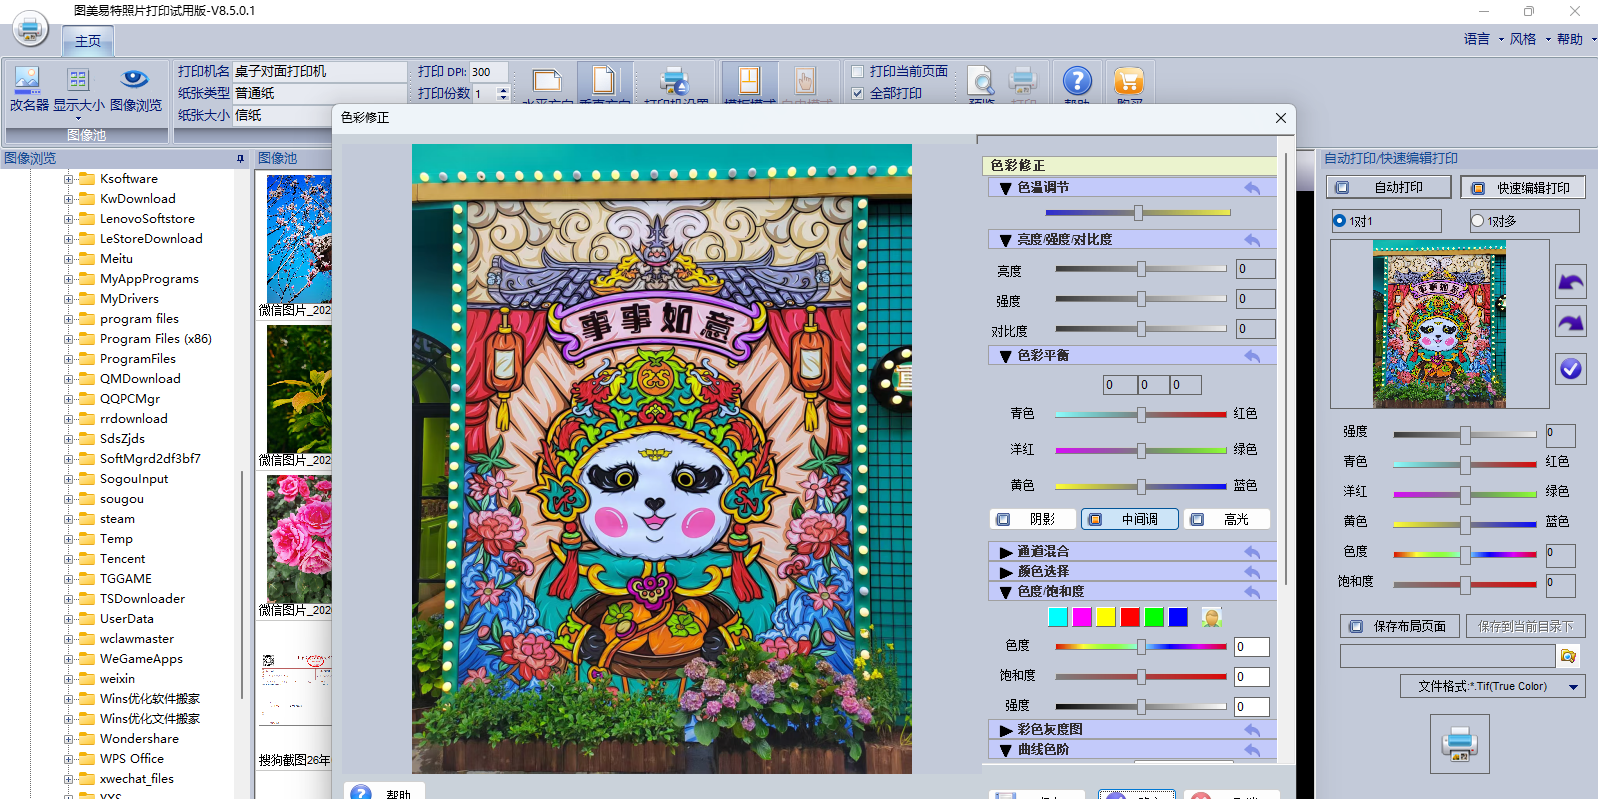Pick the cyan color swatch
Screen dimensions: 1598x799
pyautogui.click(x=1058, y=617)
